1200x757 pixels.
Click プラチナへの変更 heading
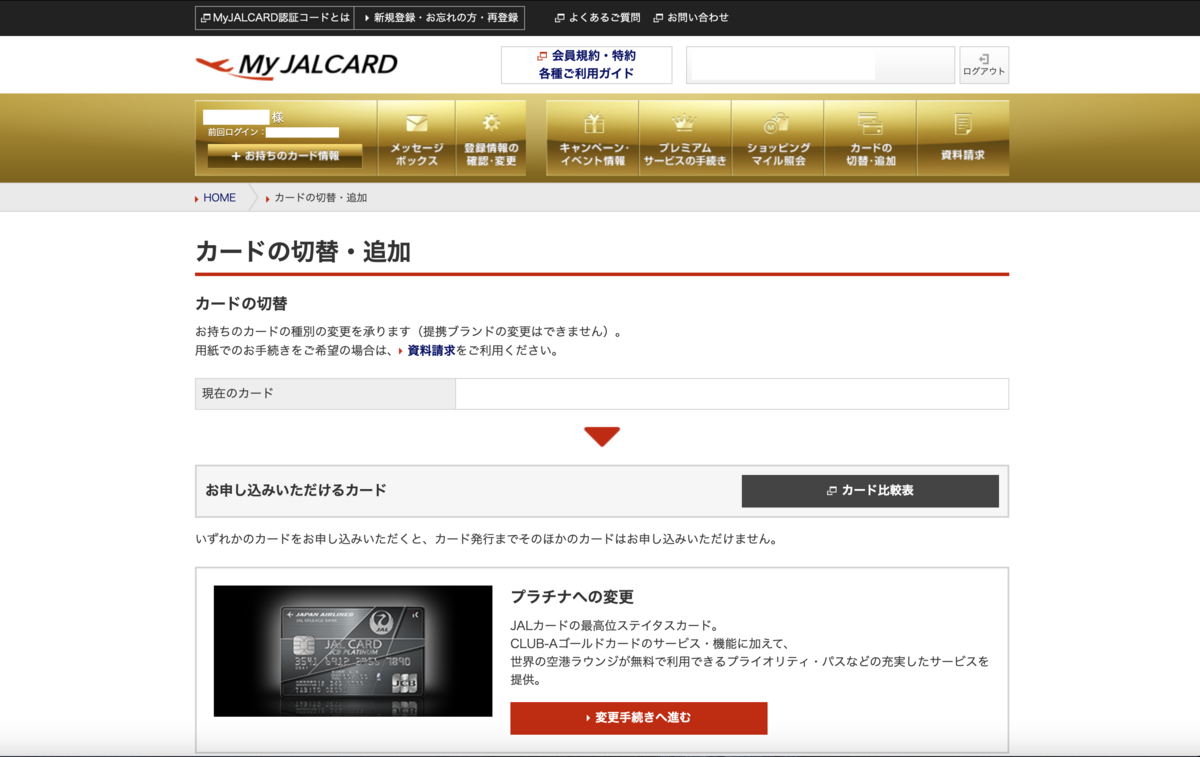pos(572,597)
